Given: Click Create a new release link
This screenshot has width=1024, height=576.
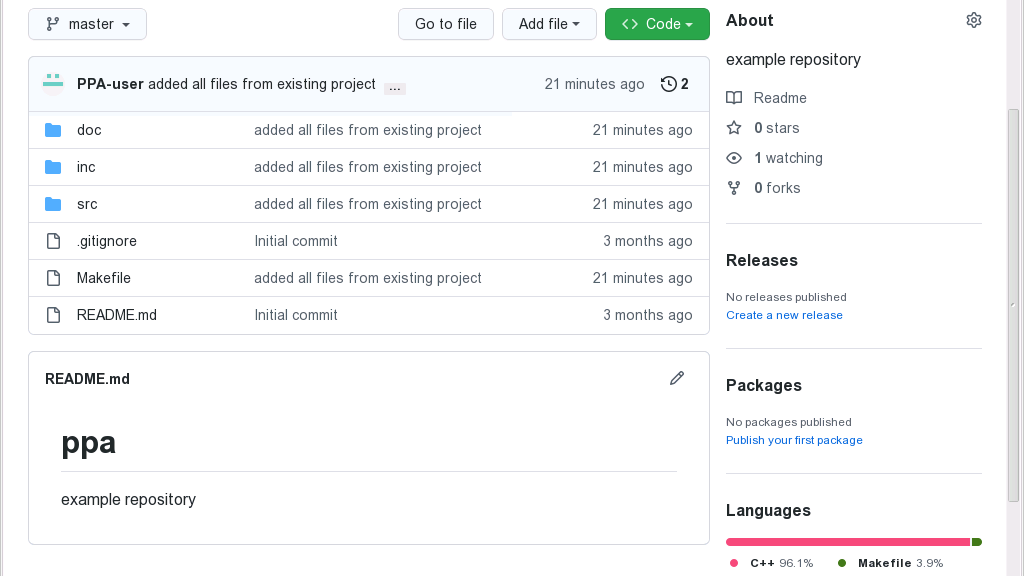Looking at the screenshot, I should (x=784, y=315).
